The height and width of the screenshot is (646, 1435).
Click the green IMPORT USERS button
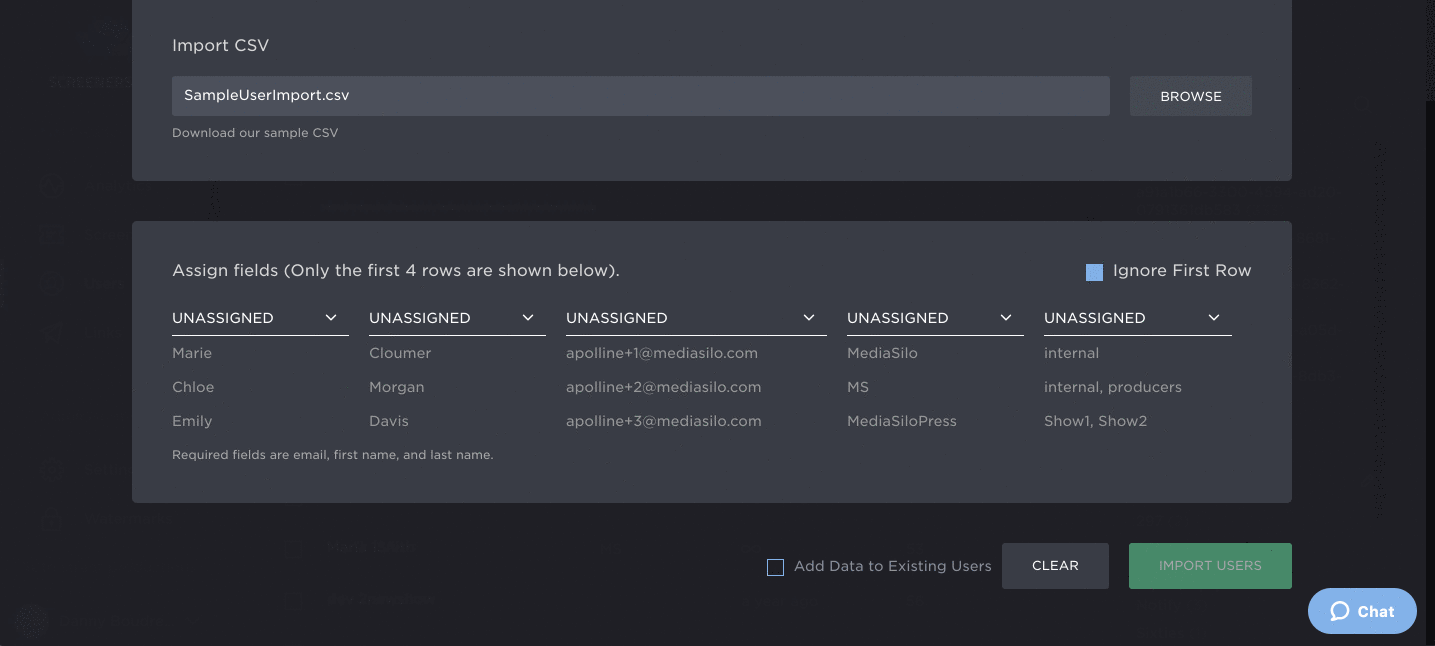tap(1209, 566)
